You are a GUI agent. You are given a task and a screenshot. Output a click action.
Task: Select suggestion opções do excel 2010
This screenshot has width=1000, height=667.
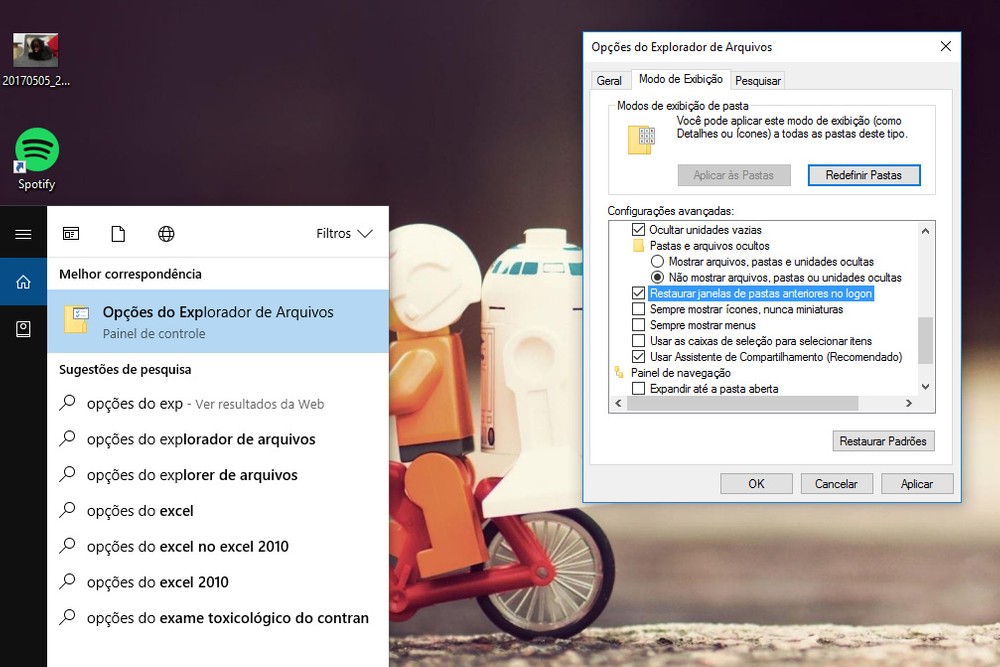pyautogui.click(x=158, y=582)
